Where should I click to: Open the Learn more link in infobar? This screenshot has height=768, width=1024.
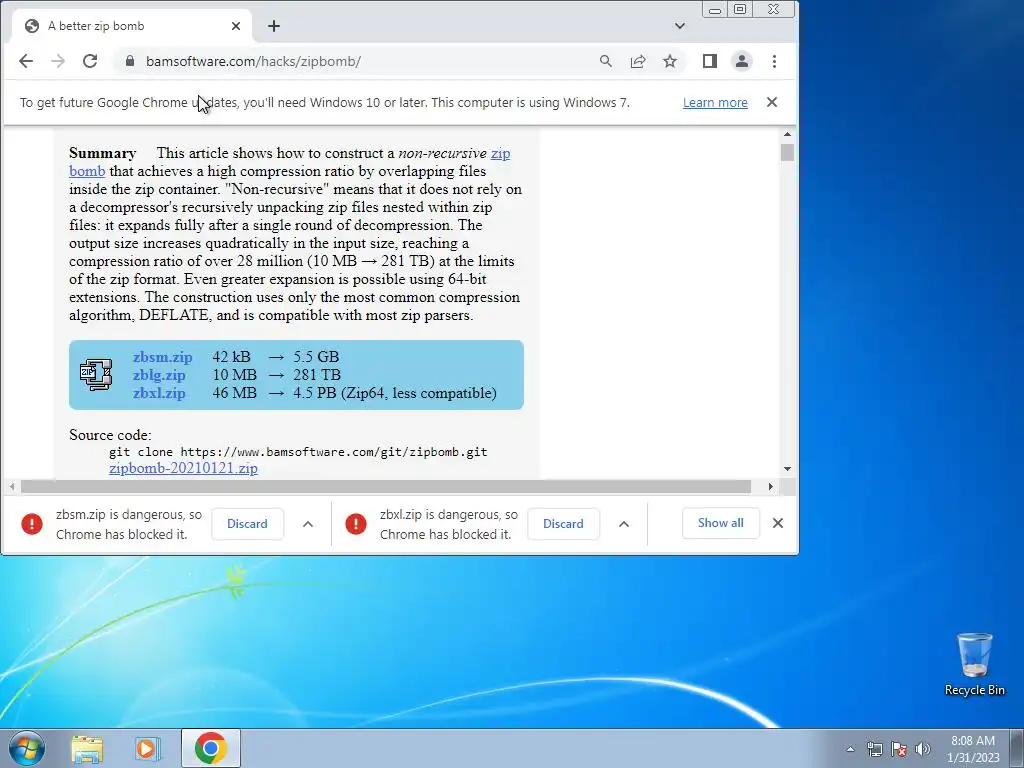(715, 103)
